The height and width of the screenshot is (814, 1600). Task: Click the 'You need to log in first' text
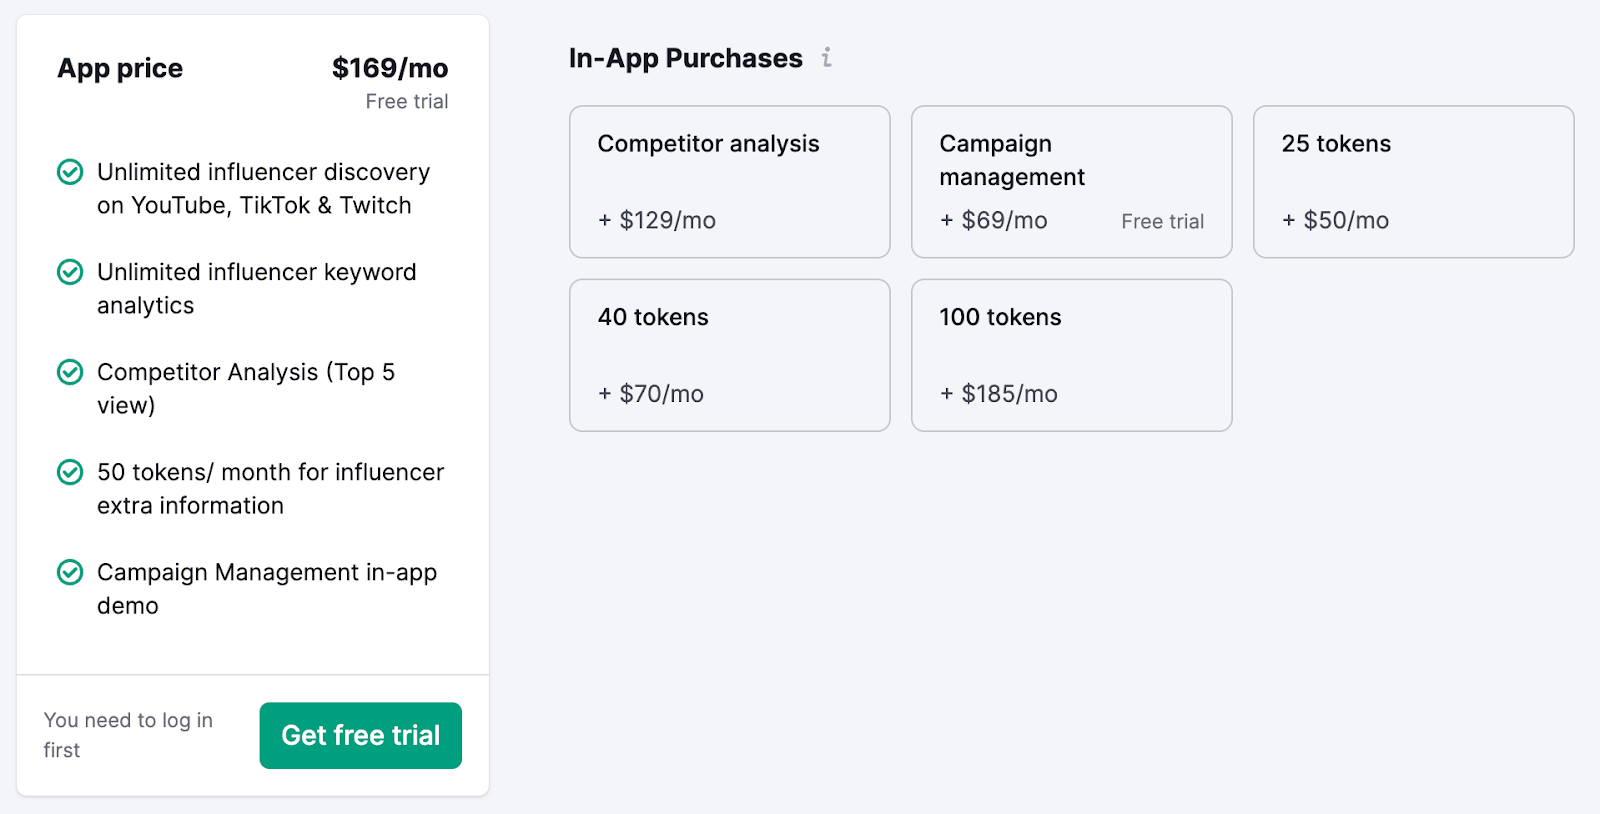coord(128,735)
